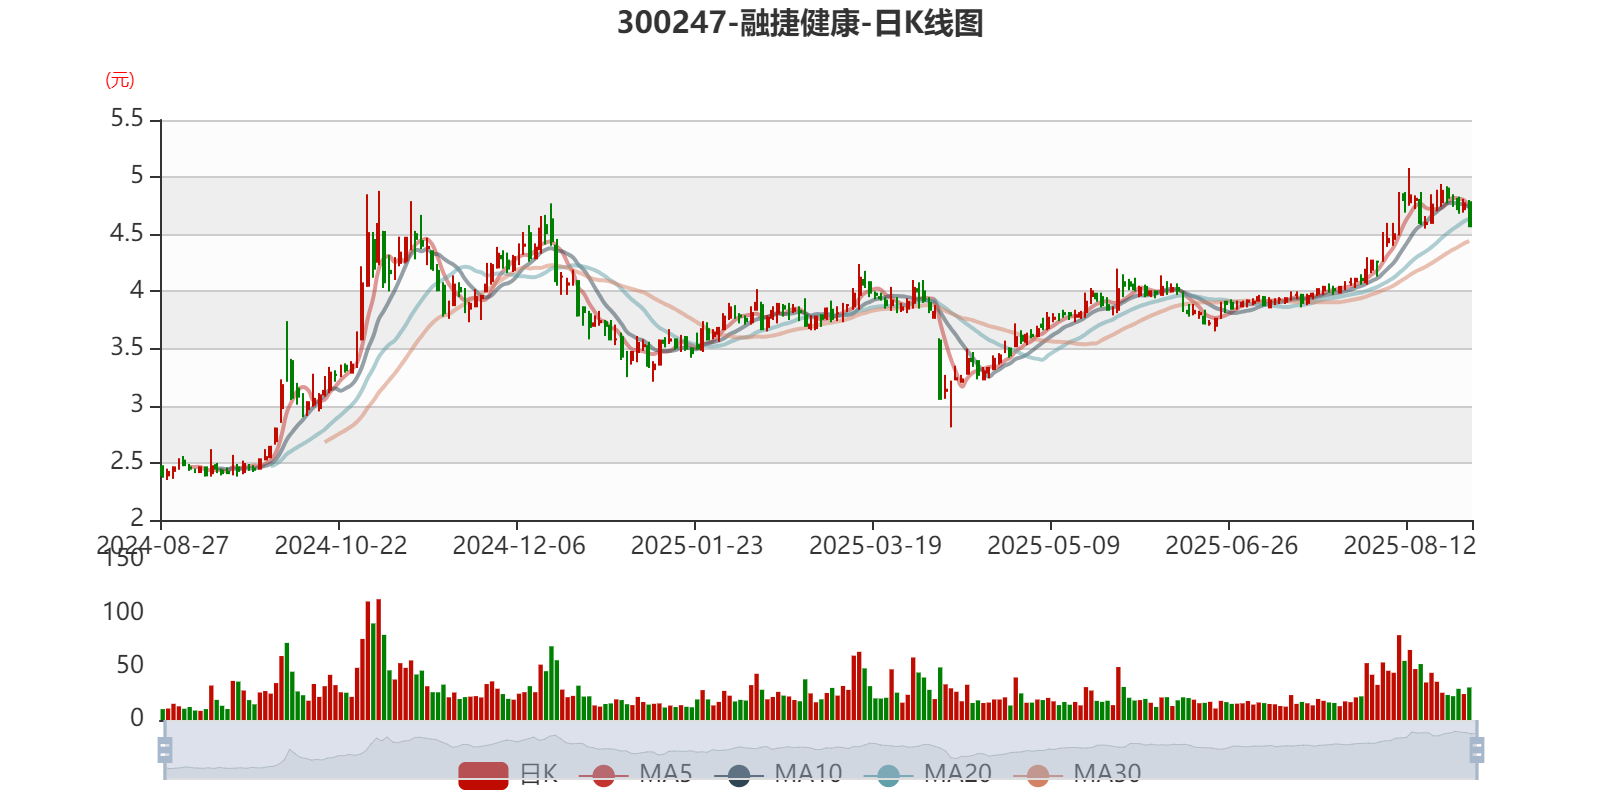Toggle the MA10 line legend
The height and width of the screenshot is (800, 1600).
click(x=778, y=774)
